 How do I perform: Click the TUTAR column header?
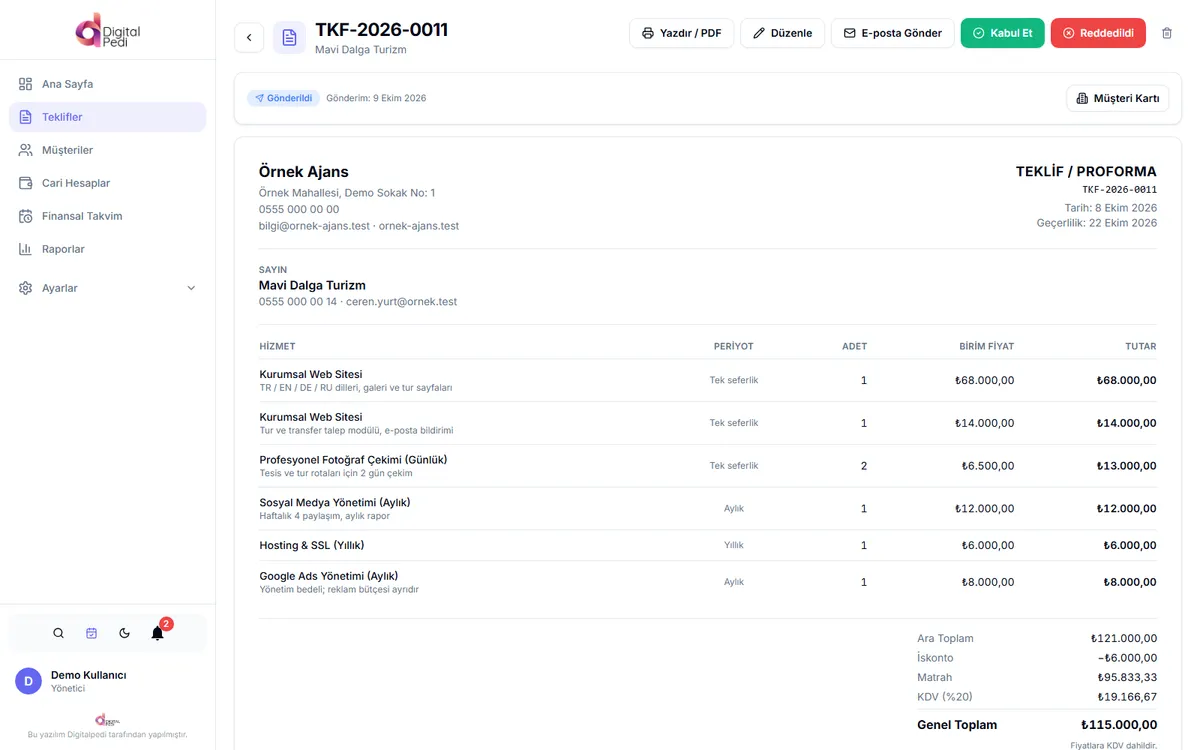(x=1141, y=346)
